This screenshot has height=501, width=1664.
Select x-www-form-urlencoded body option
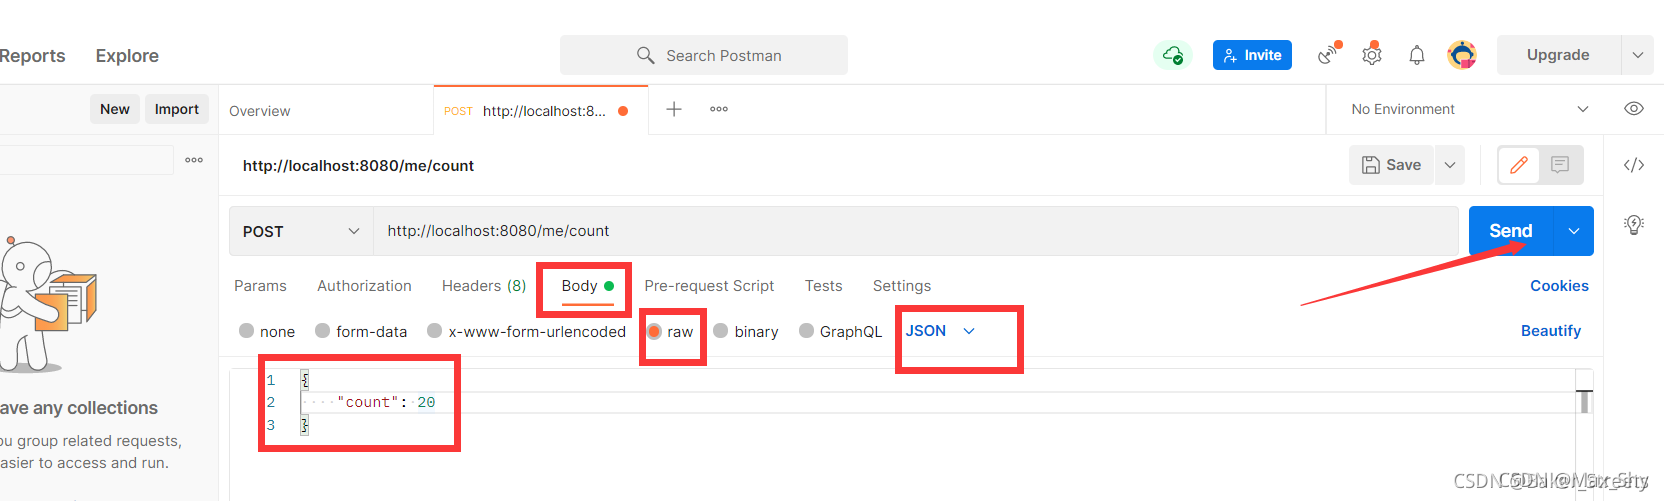click(x=526, y=331)
